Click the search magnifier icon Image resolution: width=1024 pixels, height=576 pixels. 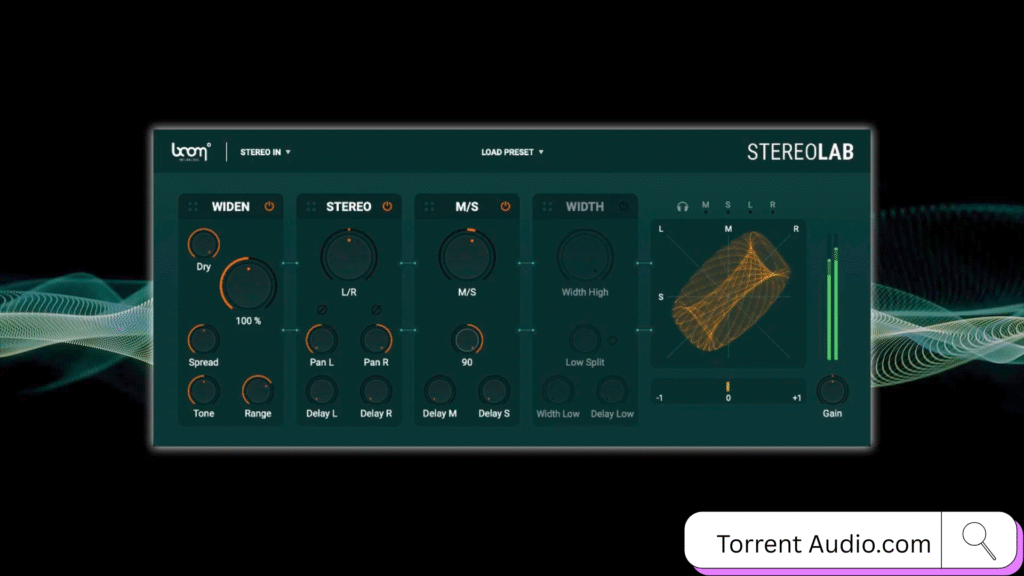point(978,540)
